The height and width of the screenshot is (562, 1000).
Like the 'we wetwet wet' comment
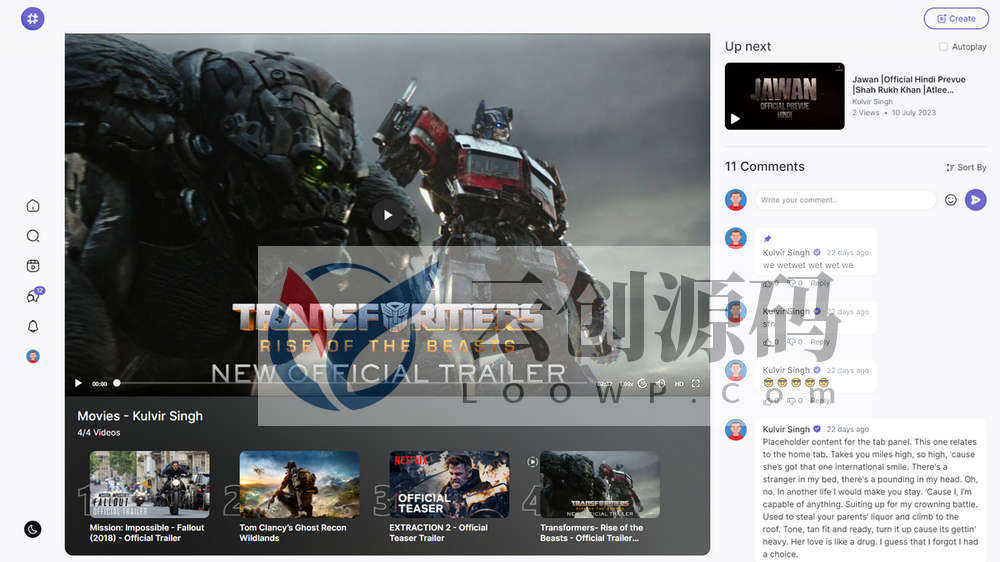click(770, 283)
